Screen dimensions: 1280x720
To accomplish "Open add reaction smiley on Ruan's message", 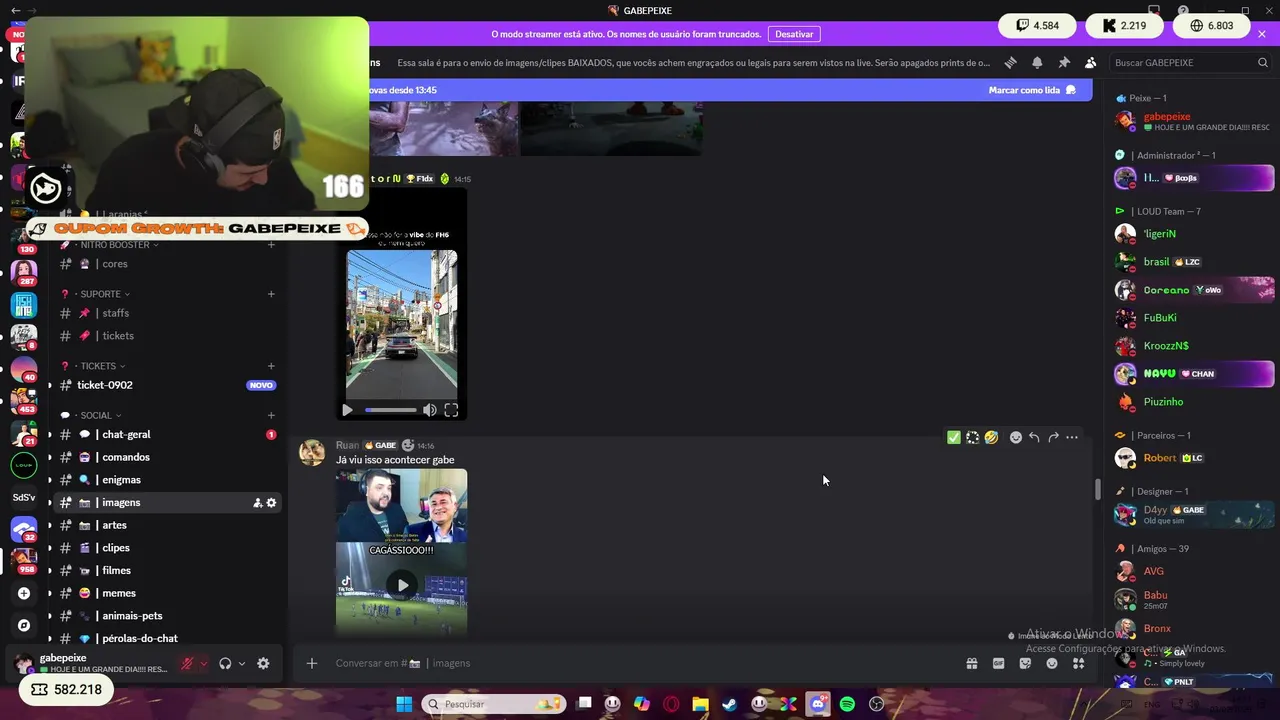I will click(1016, 437).
